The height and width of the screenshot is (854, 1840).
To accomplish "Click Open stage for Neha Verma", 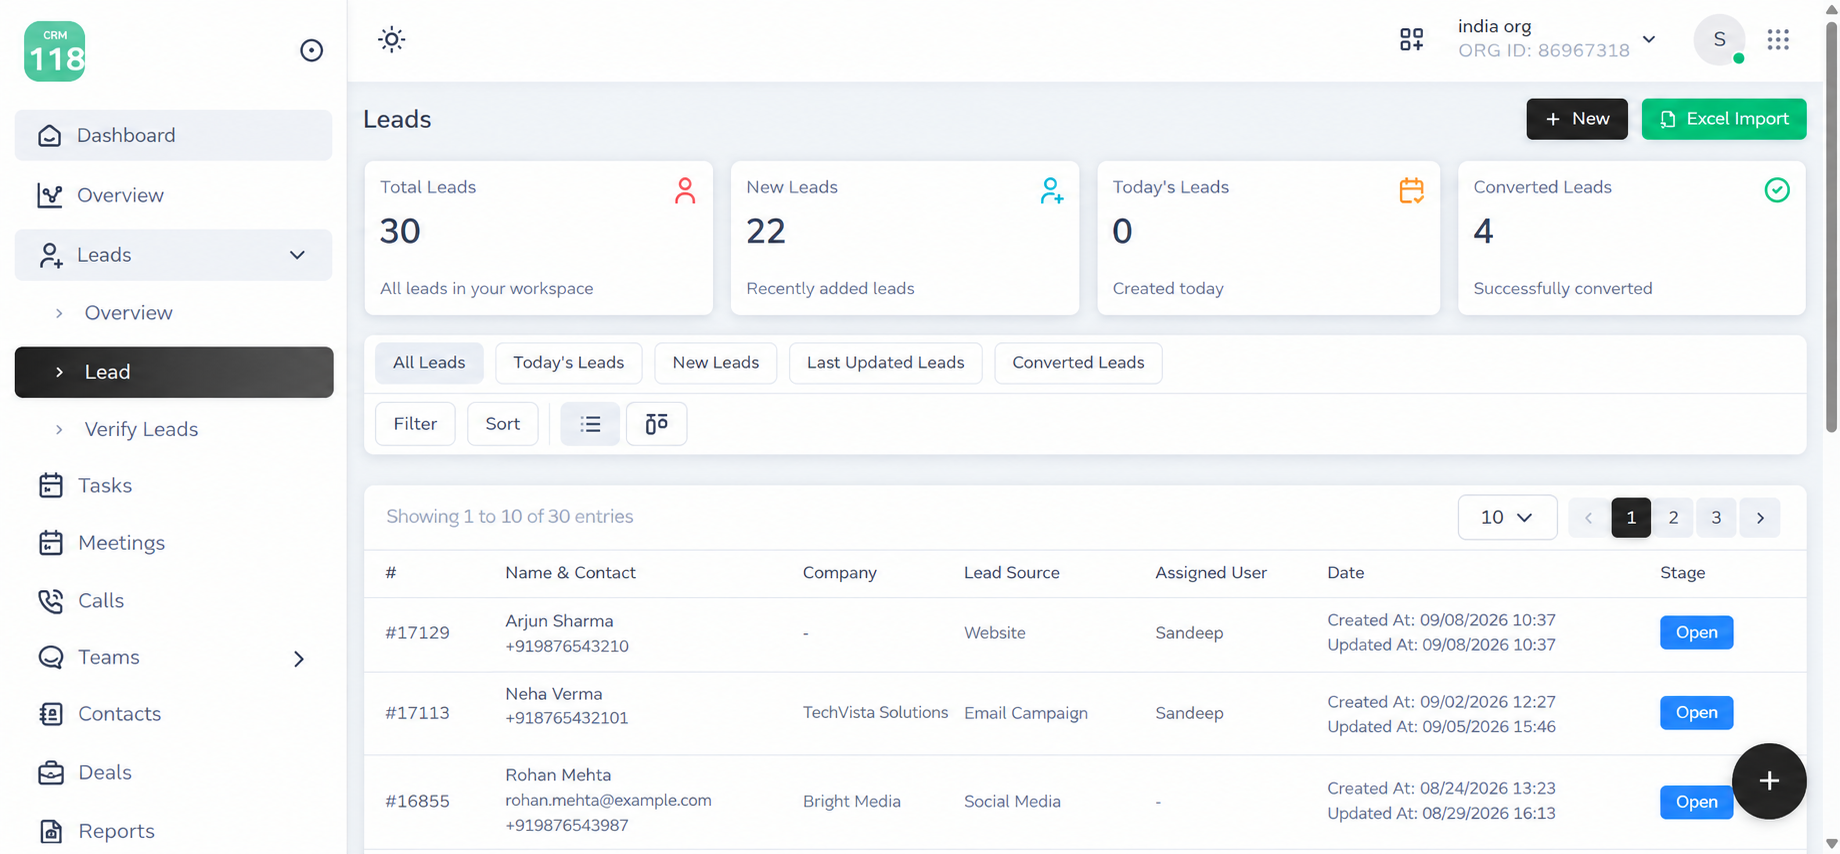I will [x=1696, y=713].
